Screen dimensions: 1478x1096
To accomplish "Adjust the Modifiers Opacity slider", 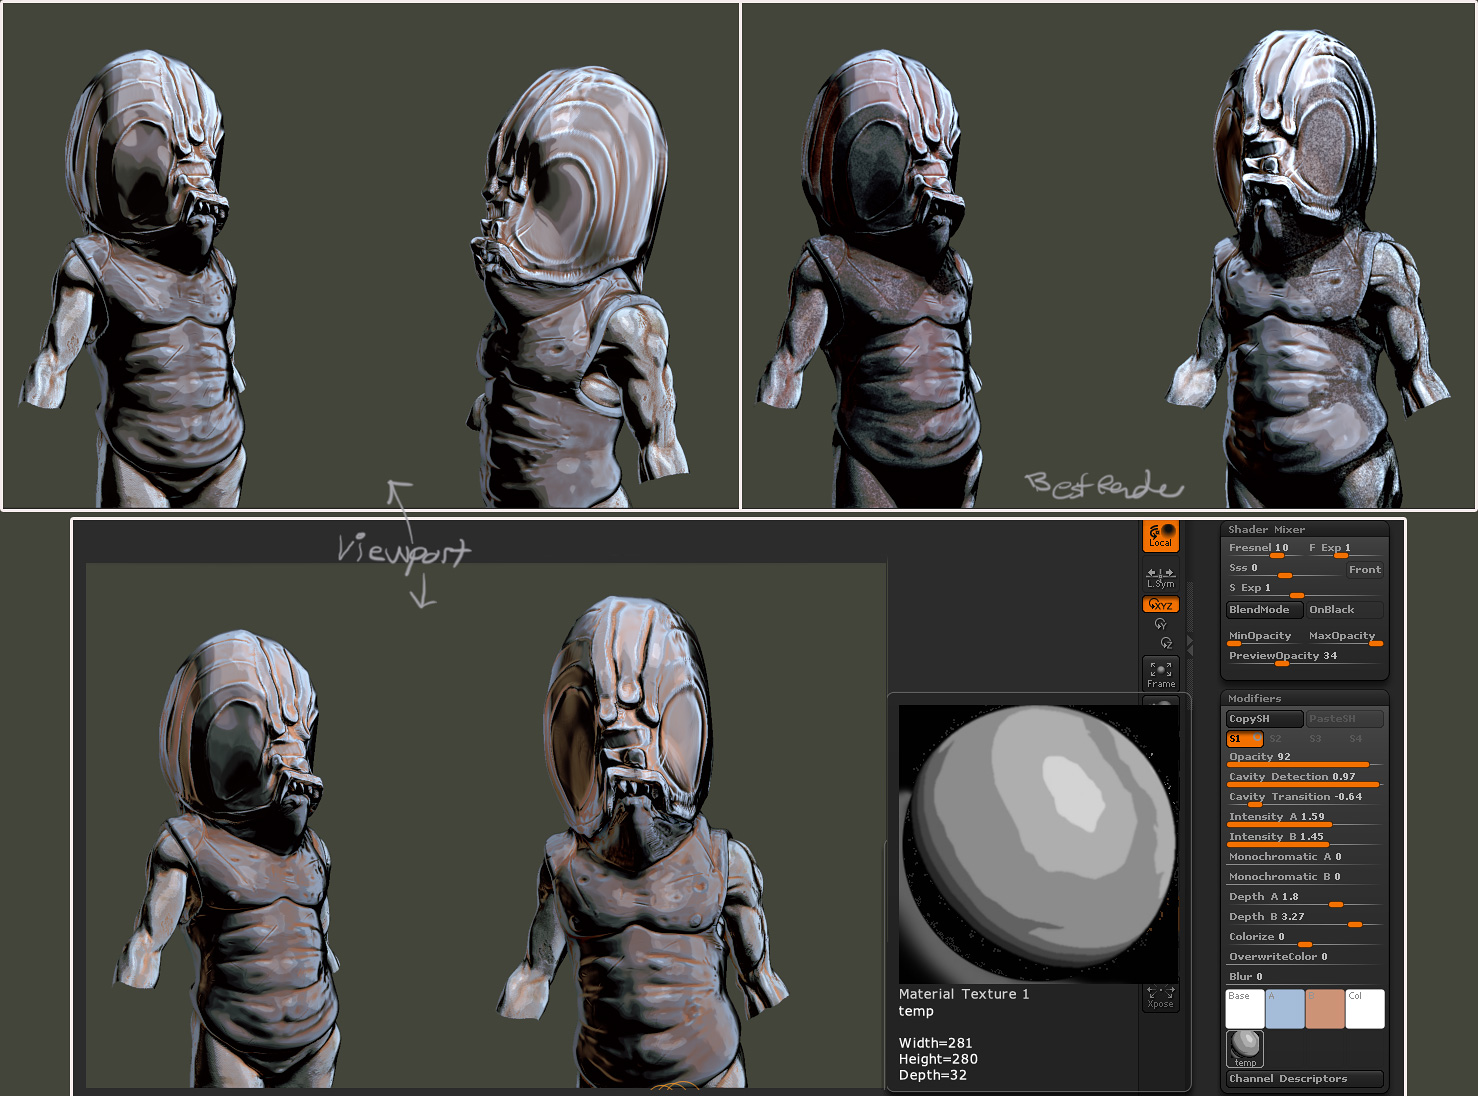I will [1304, 758].
